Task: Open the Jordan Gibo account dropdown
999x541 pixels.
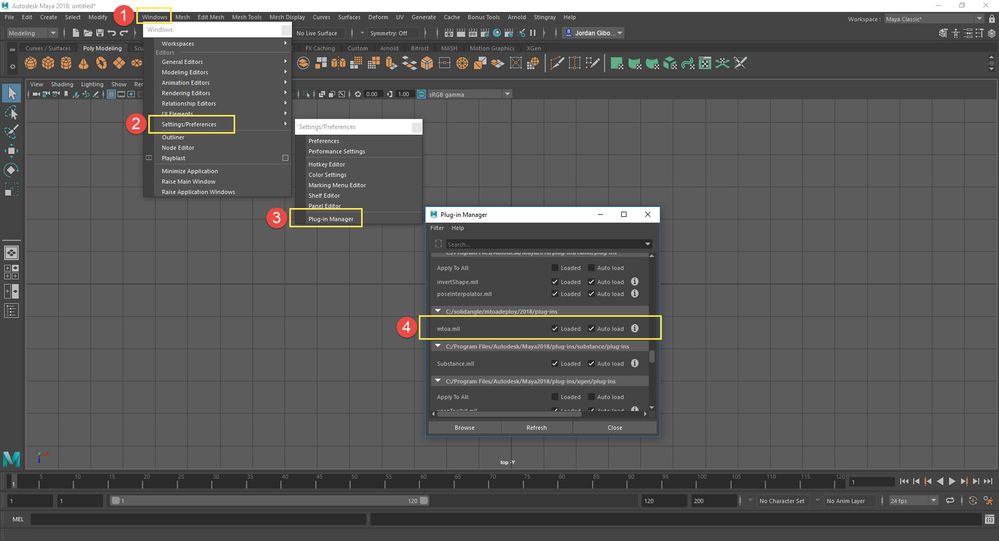Action: [594, 32]
